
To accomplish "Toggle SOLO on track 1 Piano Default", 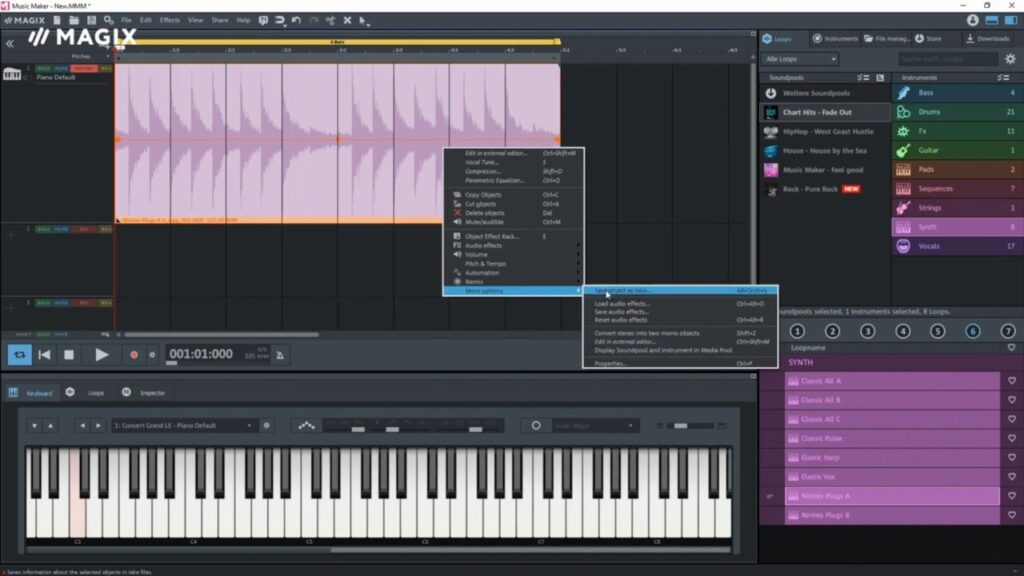I will point(44,69).
